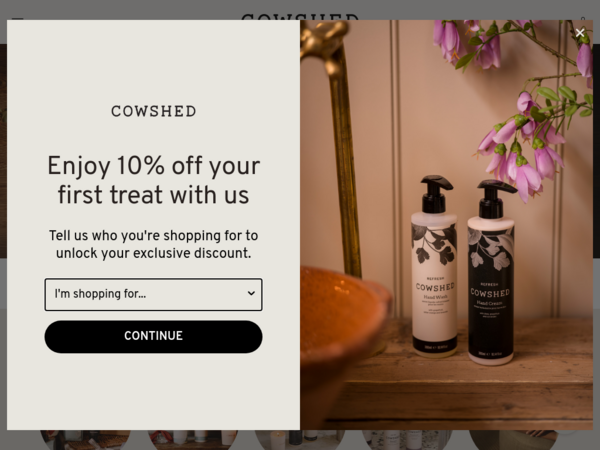Select the second circular category thumbnail
The width and height of the screenshot is (600, 450).
pos(192,440)
